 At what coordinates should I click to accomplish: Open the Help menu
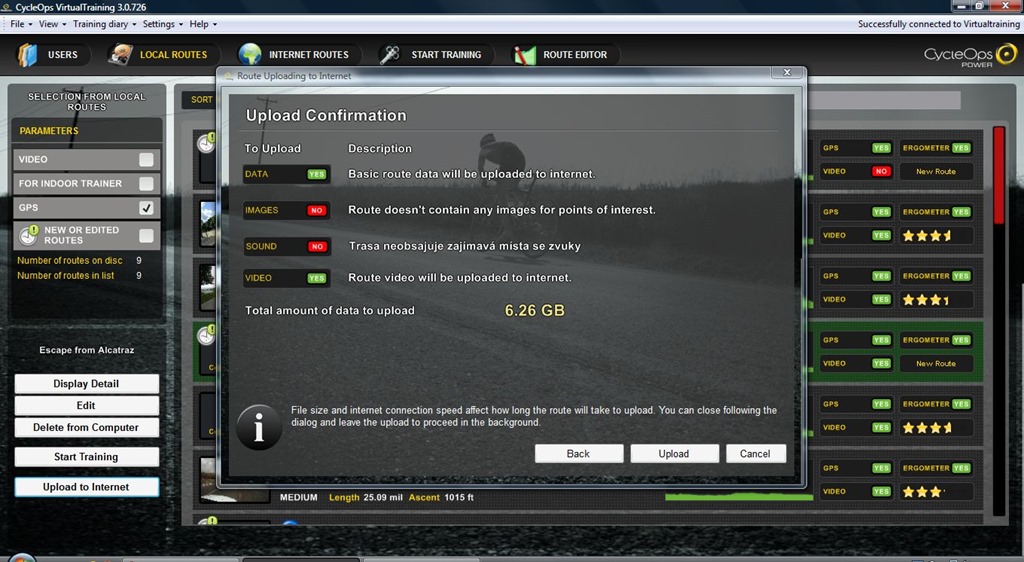203,24
